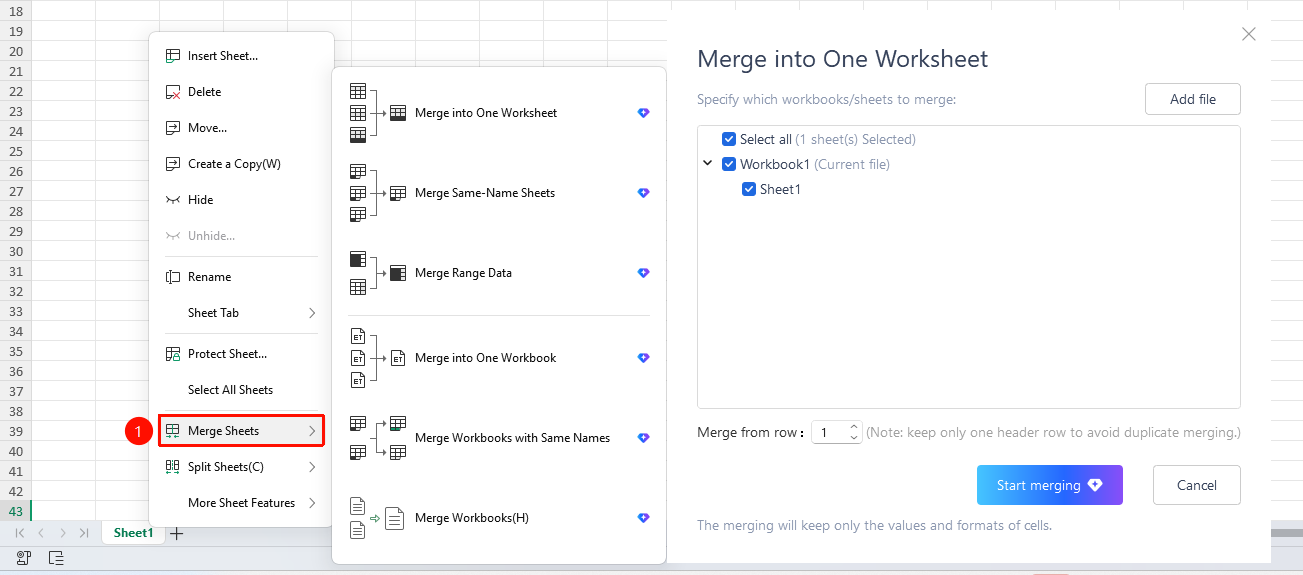
Task: Click the Merge into One Worksheet diagram icon
Action: coord(378,113)
